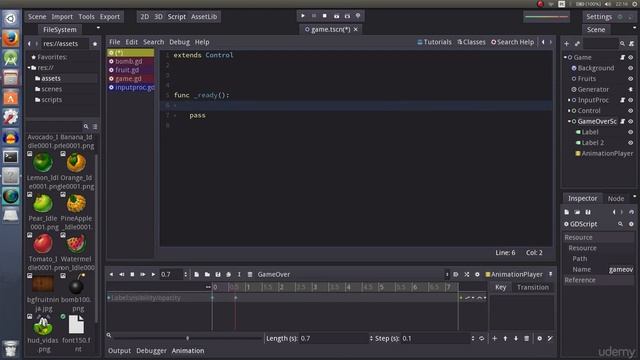Click the 3 second mark on timeline ruler

click(x=315, y=287)
